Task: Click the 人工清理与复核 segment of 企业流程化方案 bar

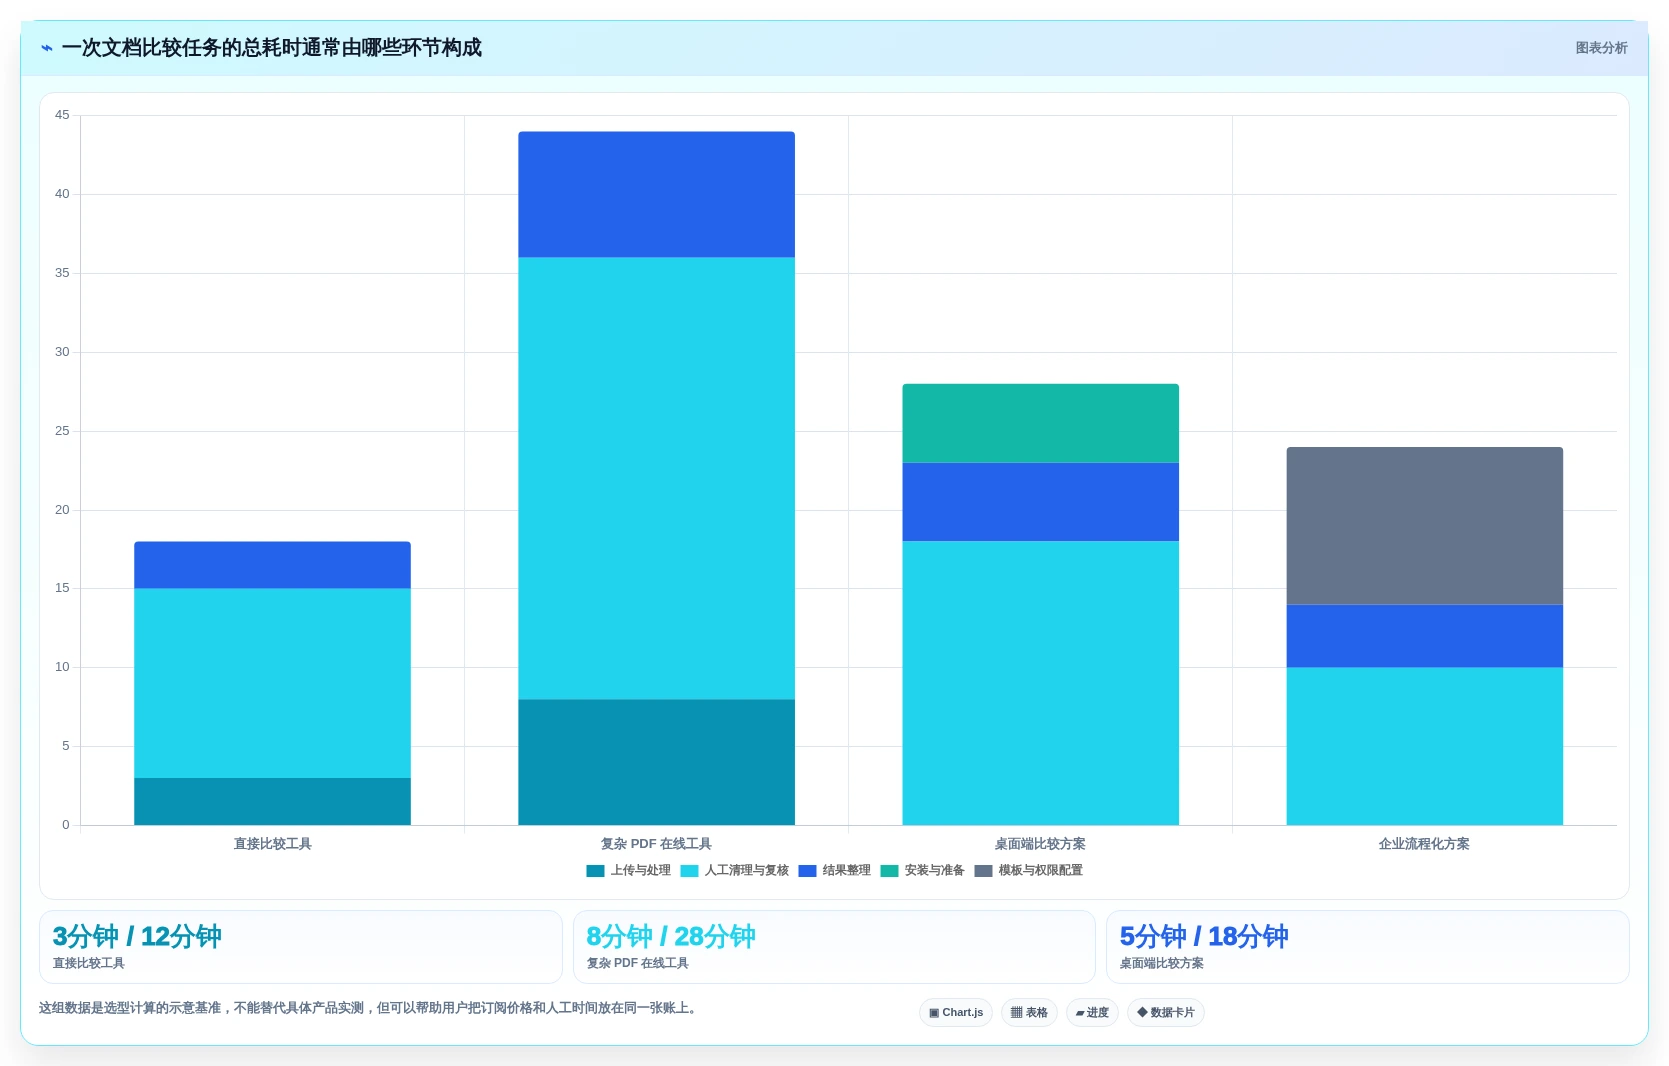Action: tap(1424, 746)
